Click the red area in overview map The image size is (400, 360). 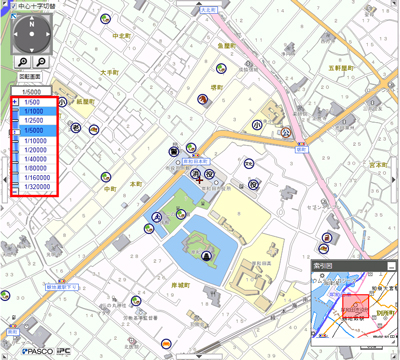click(356, 306)
